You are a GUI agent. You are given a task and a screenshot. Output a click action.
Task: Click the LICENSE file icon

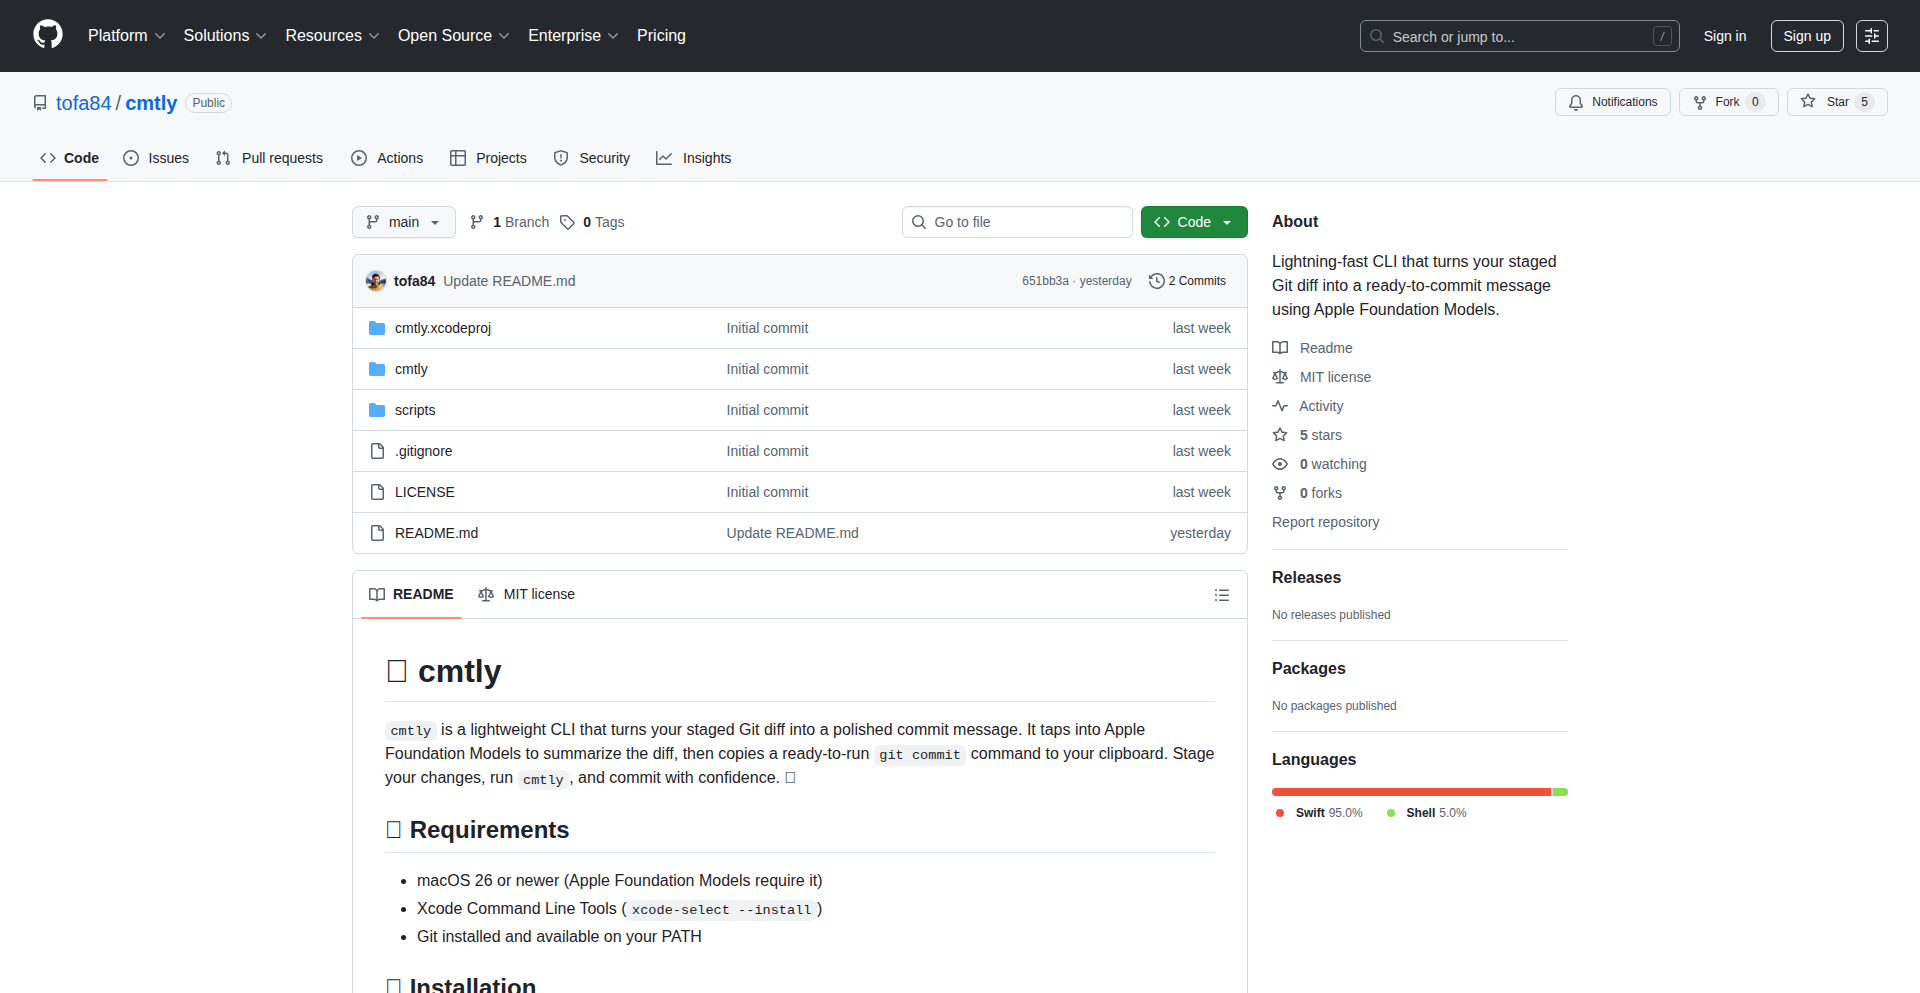[377, 492]
